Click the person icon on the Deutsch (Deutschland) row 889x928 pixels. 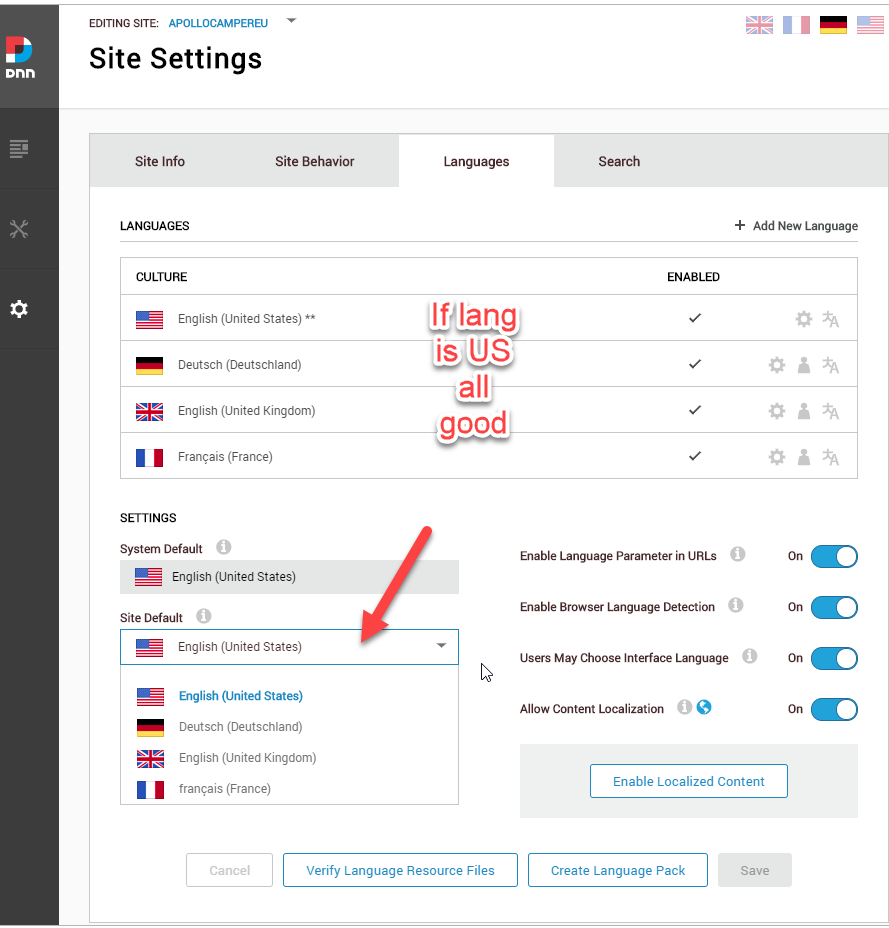(804, 365)
